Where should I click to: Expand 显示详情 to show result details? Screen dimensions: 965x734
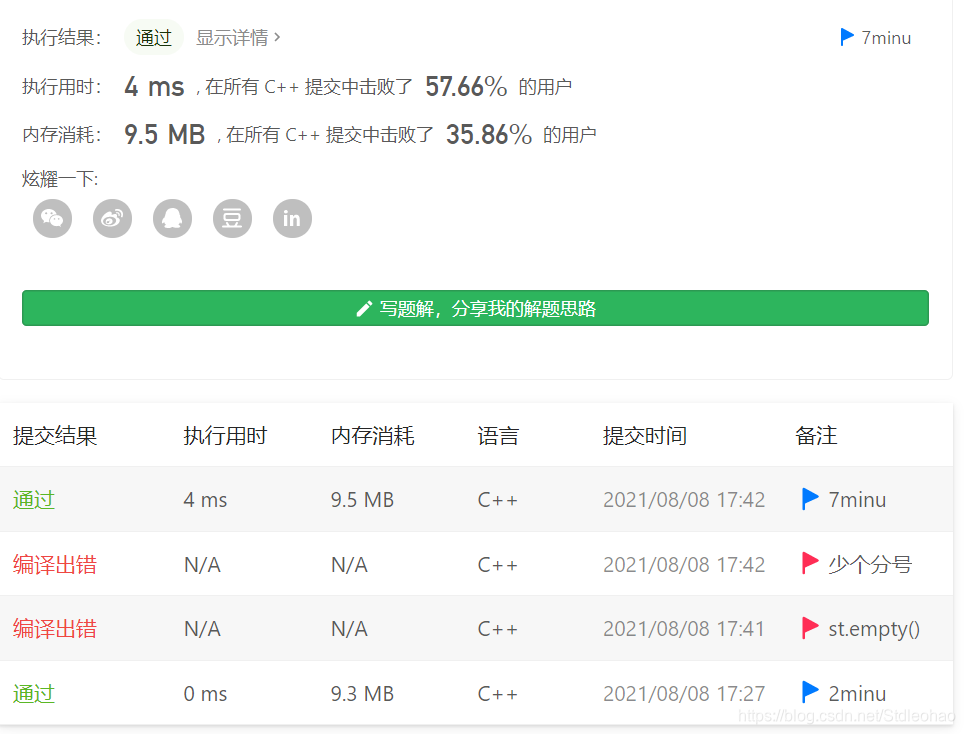tap(238, 38)
